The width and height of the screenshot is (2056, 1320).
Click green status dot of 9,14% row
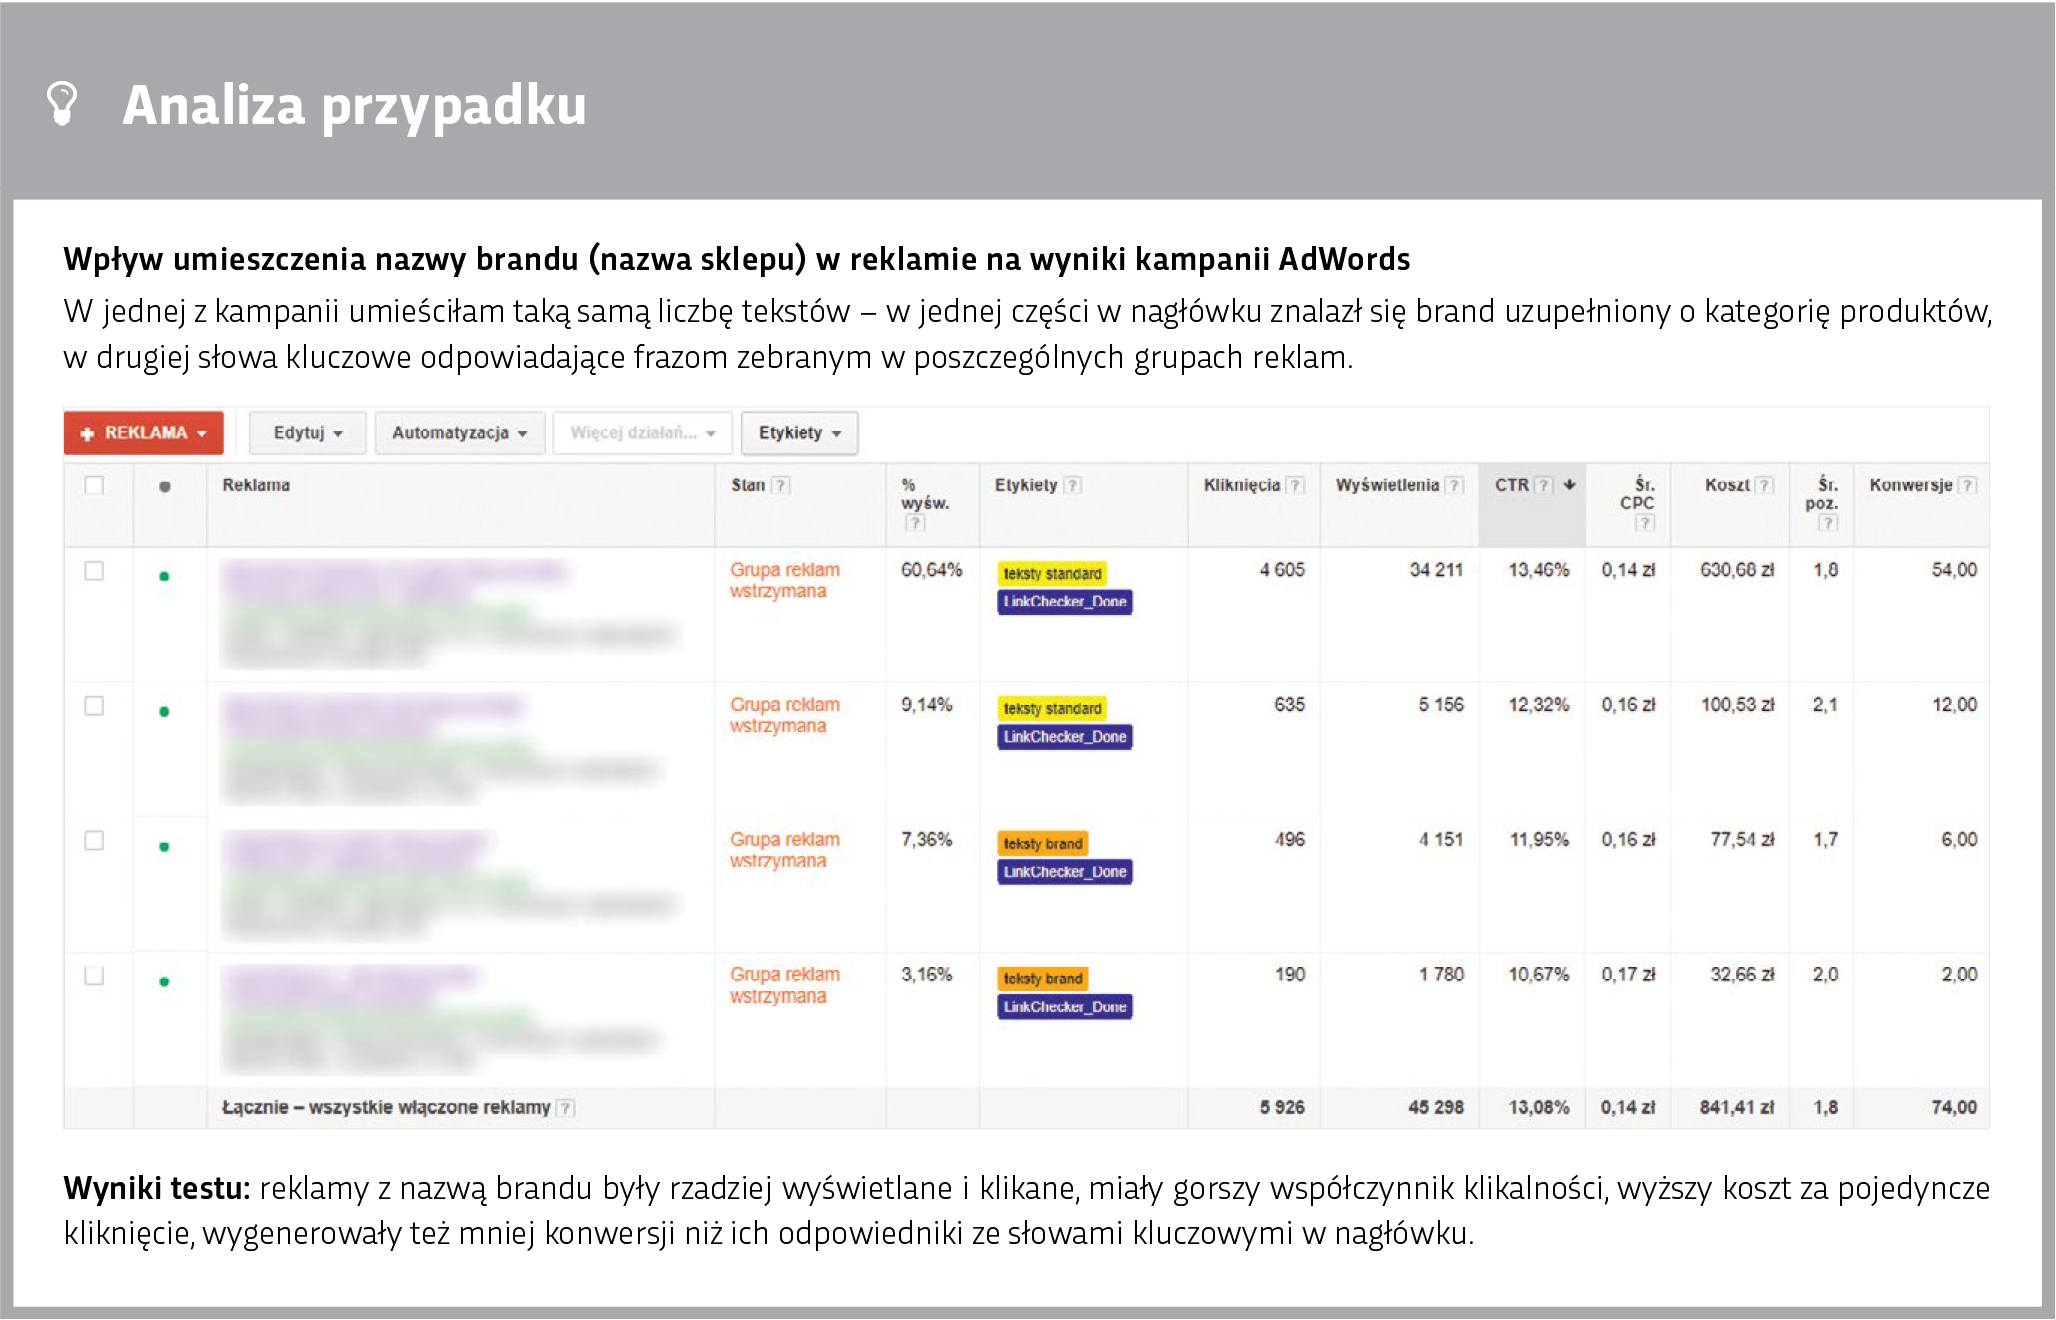pos(165,711)
